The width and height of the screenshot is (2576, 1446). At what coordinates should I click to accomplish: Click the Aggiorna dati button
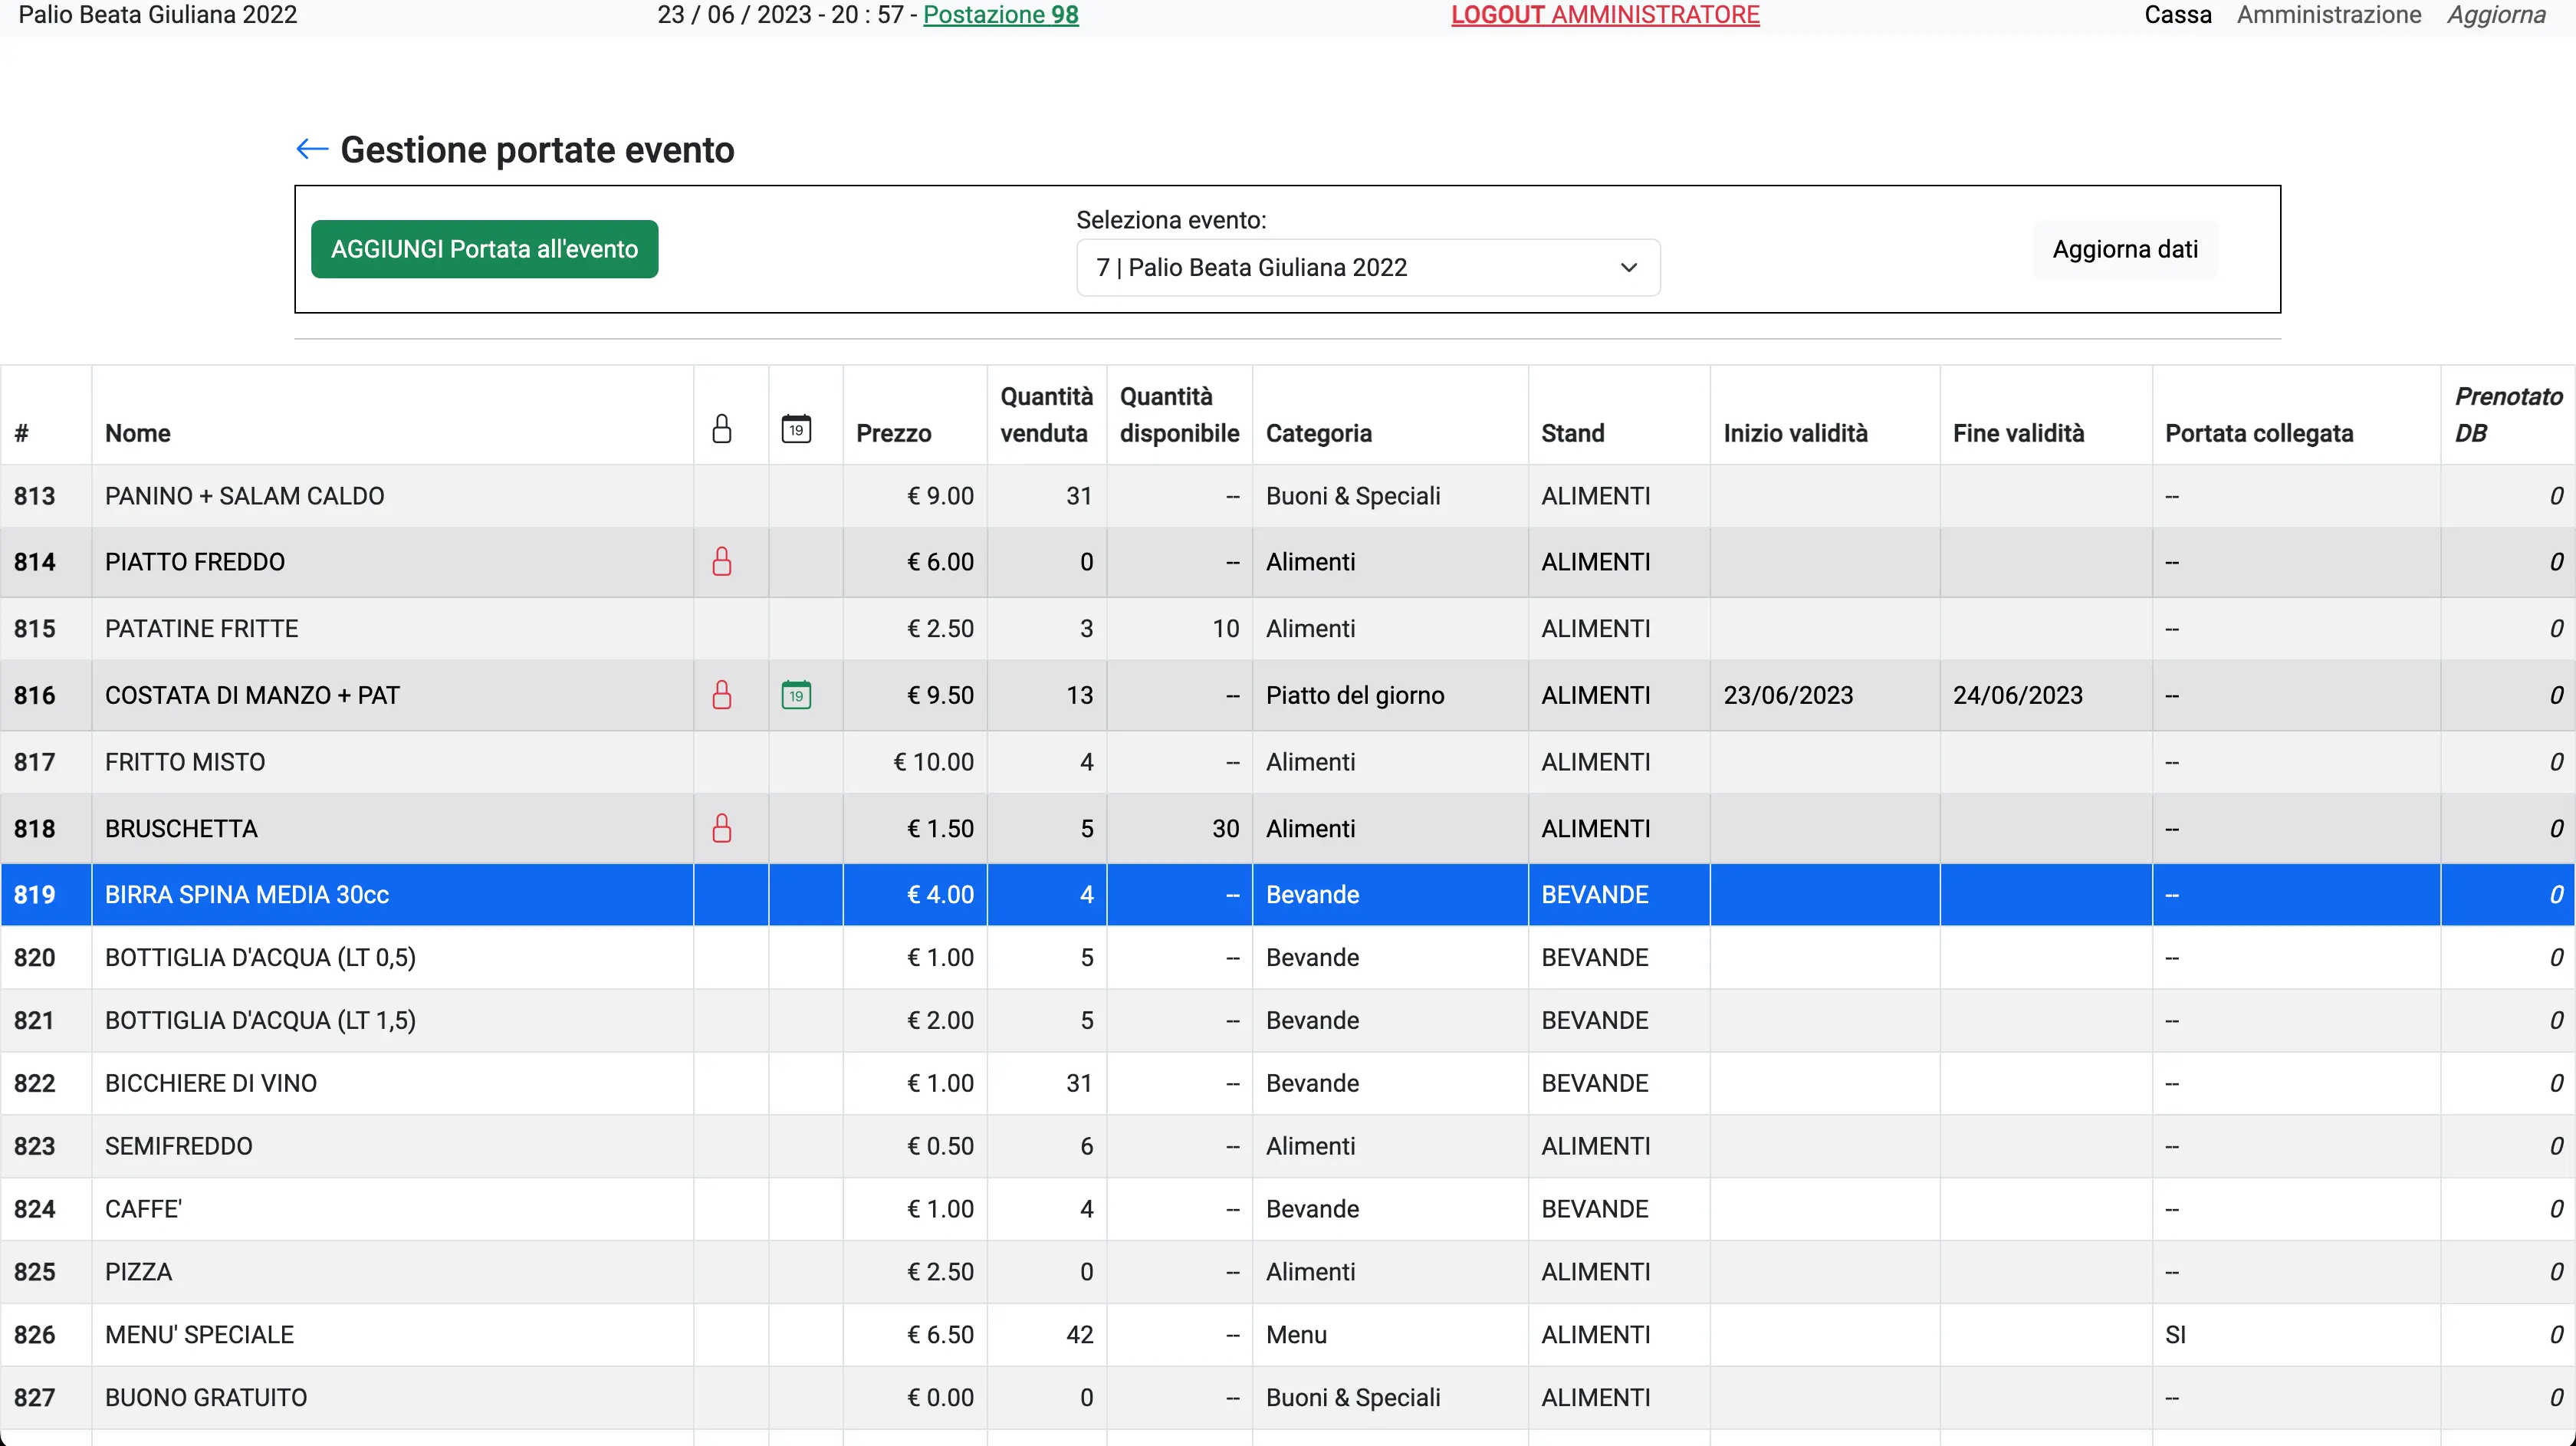pos(2124,249)
